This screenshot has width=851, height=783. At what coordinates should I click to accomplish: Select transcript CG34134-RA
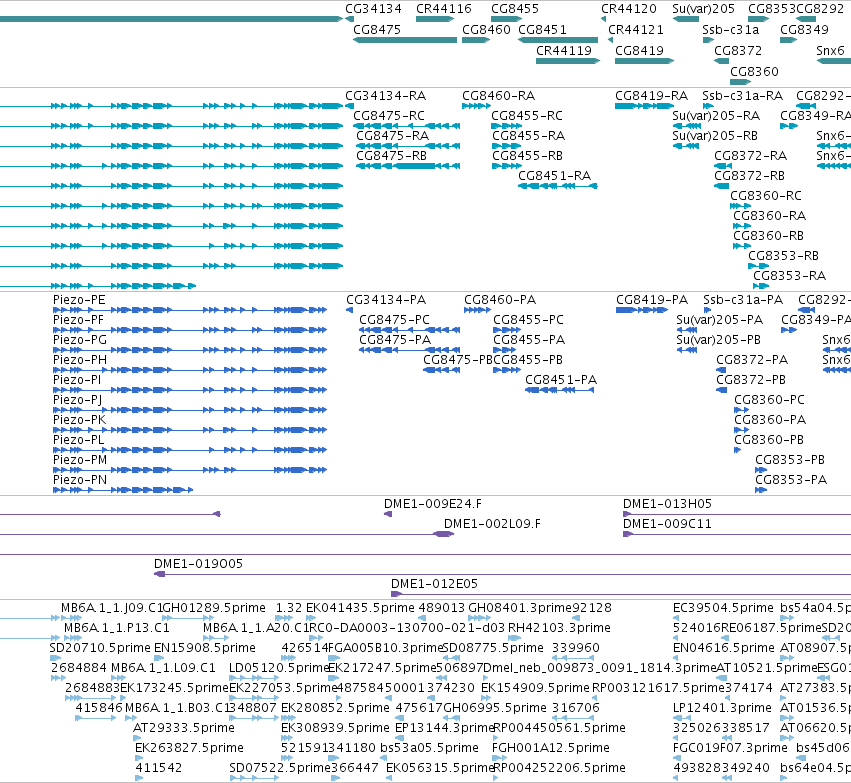(x=386, y=96)
